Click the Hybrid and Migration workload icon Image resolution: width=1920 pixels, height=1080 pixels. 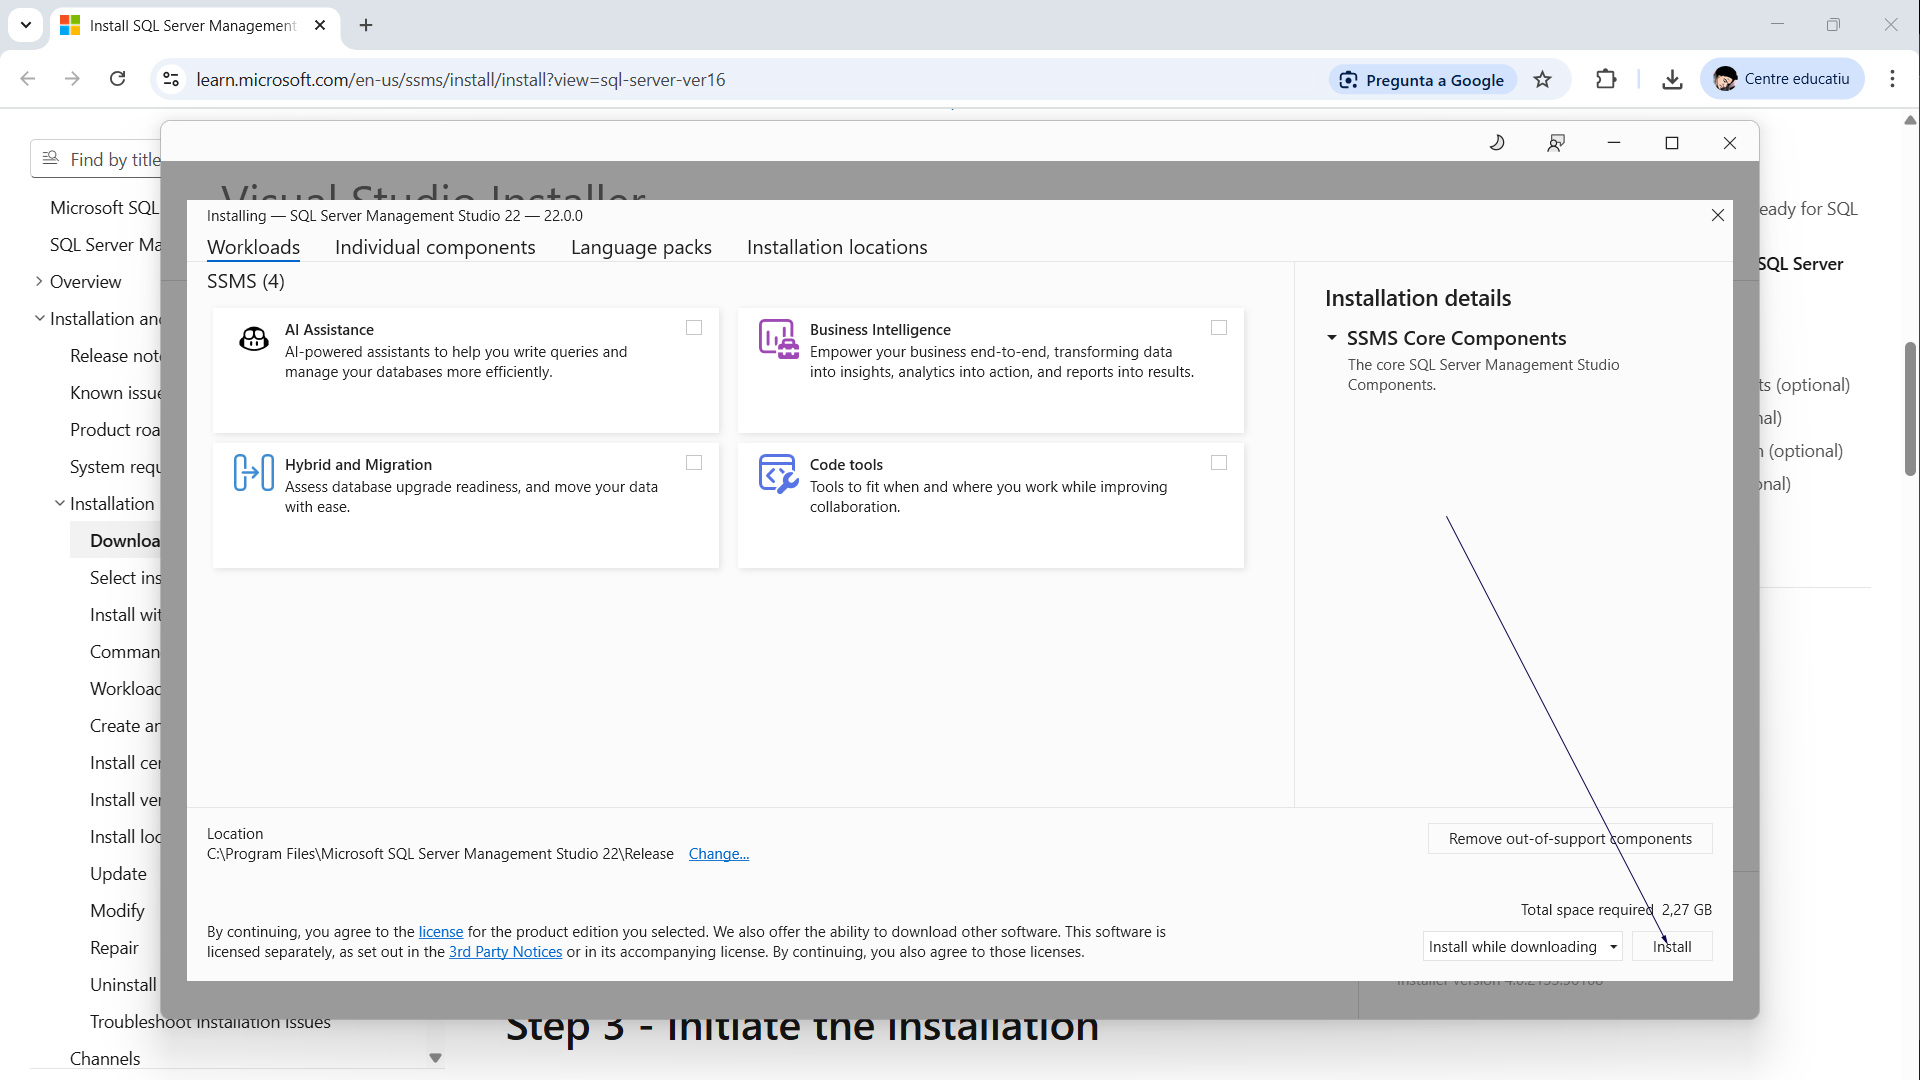(254, 472)
